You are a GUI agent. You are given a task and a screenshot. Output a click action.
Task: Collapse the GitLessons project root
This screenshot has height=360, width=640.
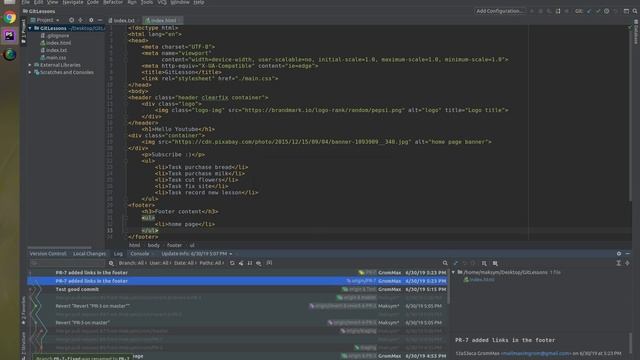(x=30, y=28)
